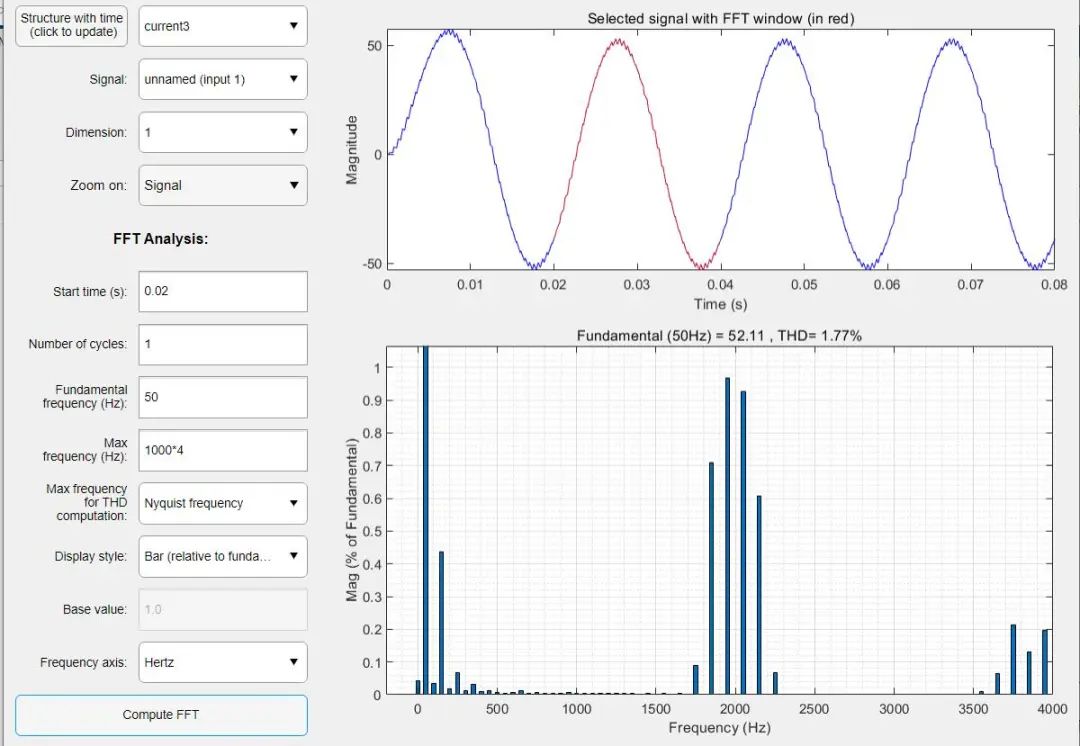Click the Selected signal plot title
This screenshot has width=1080, height=746.
click(720, 19)
